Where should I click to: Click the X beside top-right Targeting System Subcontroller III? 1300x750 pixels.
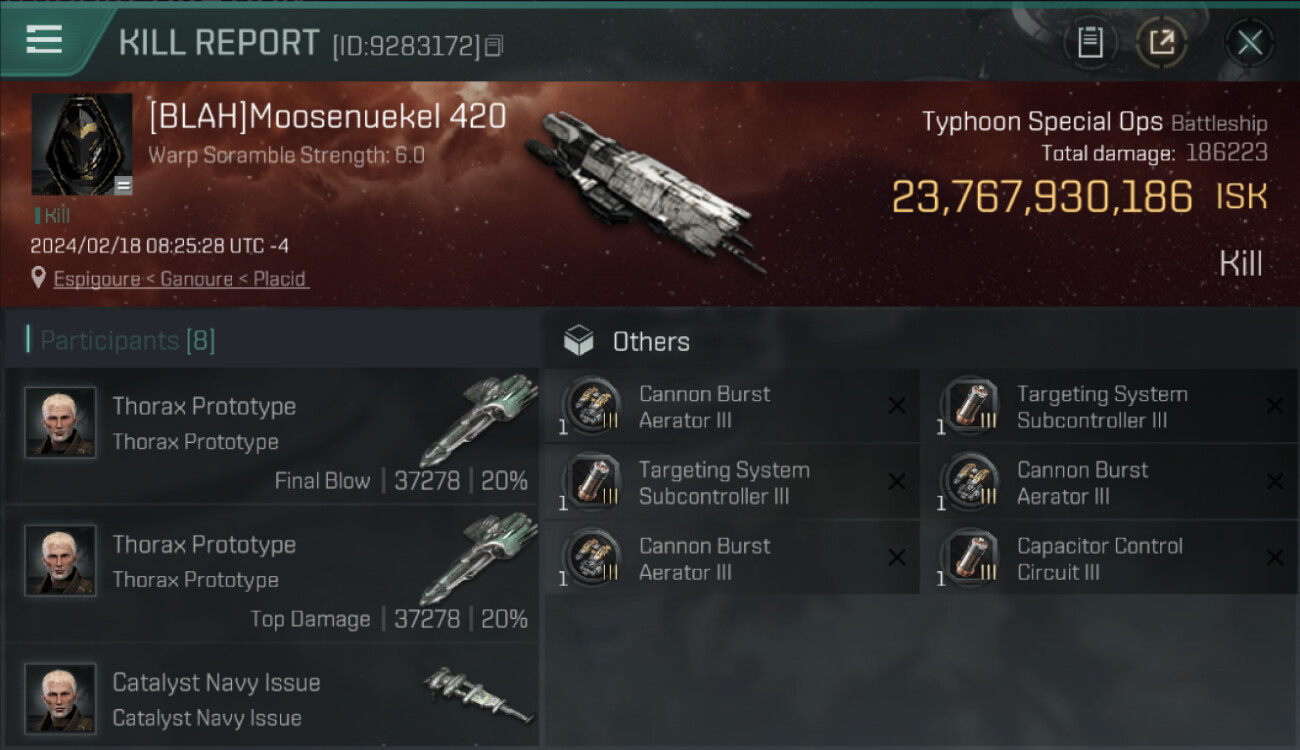pyautogui.click(x=1274, y=406)
